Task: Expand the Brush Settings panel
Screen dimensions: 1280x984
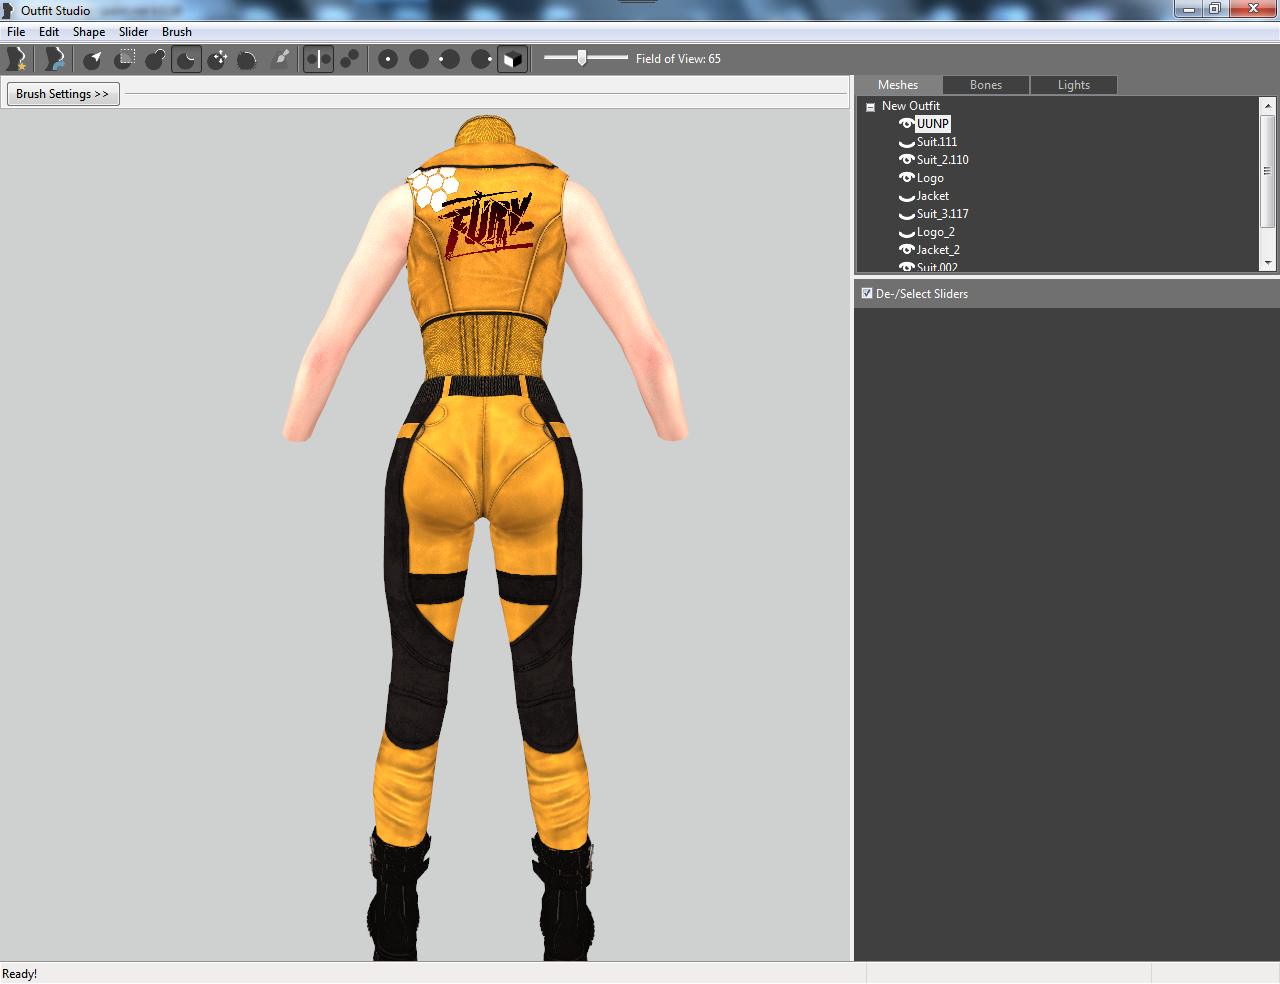Action: tap(62, 94)
